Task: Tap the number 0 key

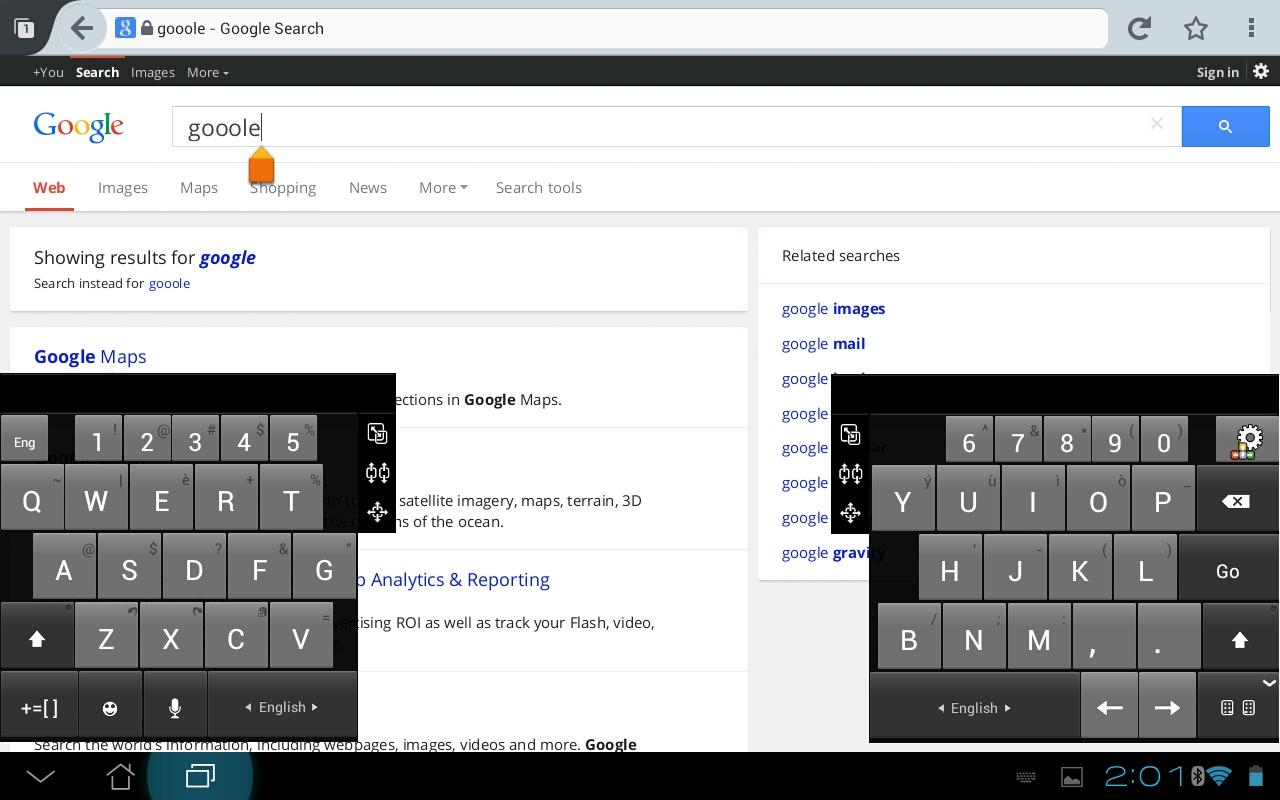Action: (1163, 441)
